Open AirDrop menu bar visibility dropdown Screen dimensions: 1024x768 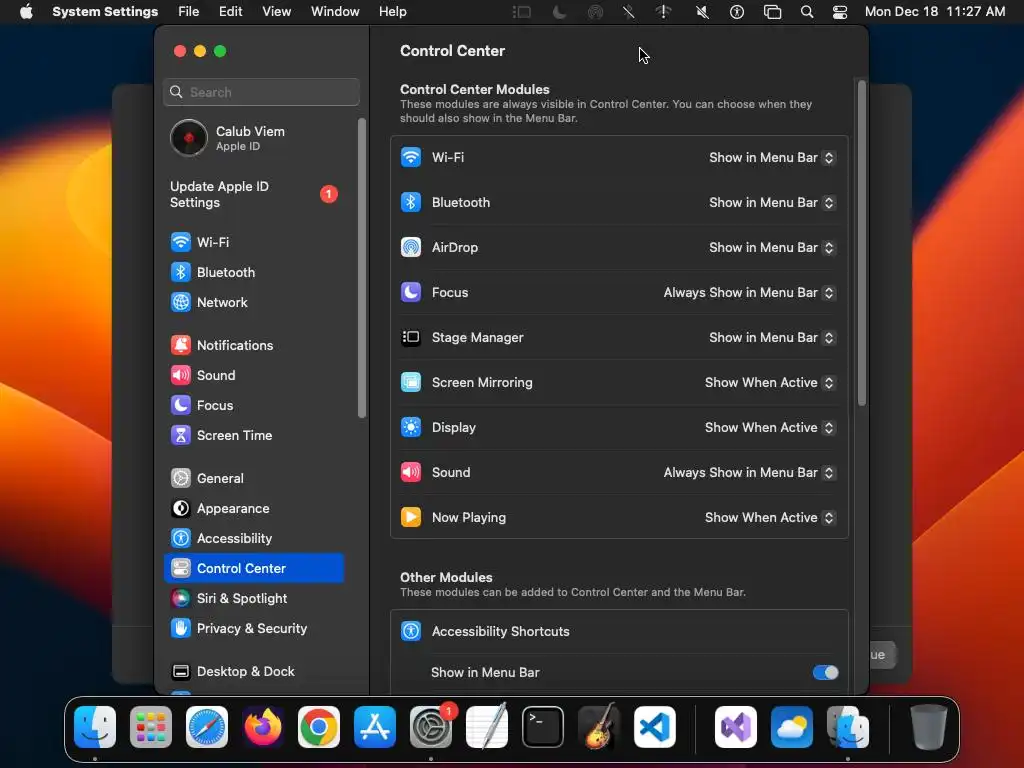pos(772,248)
